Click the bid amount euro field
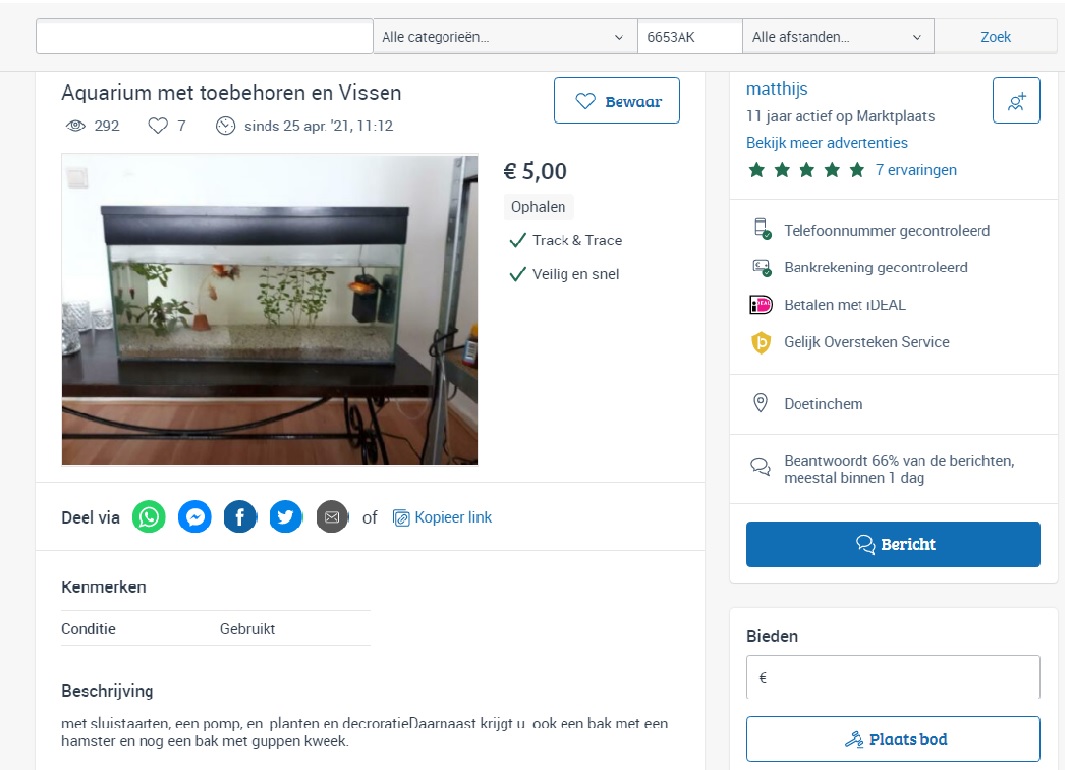 click(x=893, y=677)
